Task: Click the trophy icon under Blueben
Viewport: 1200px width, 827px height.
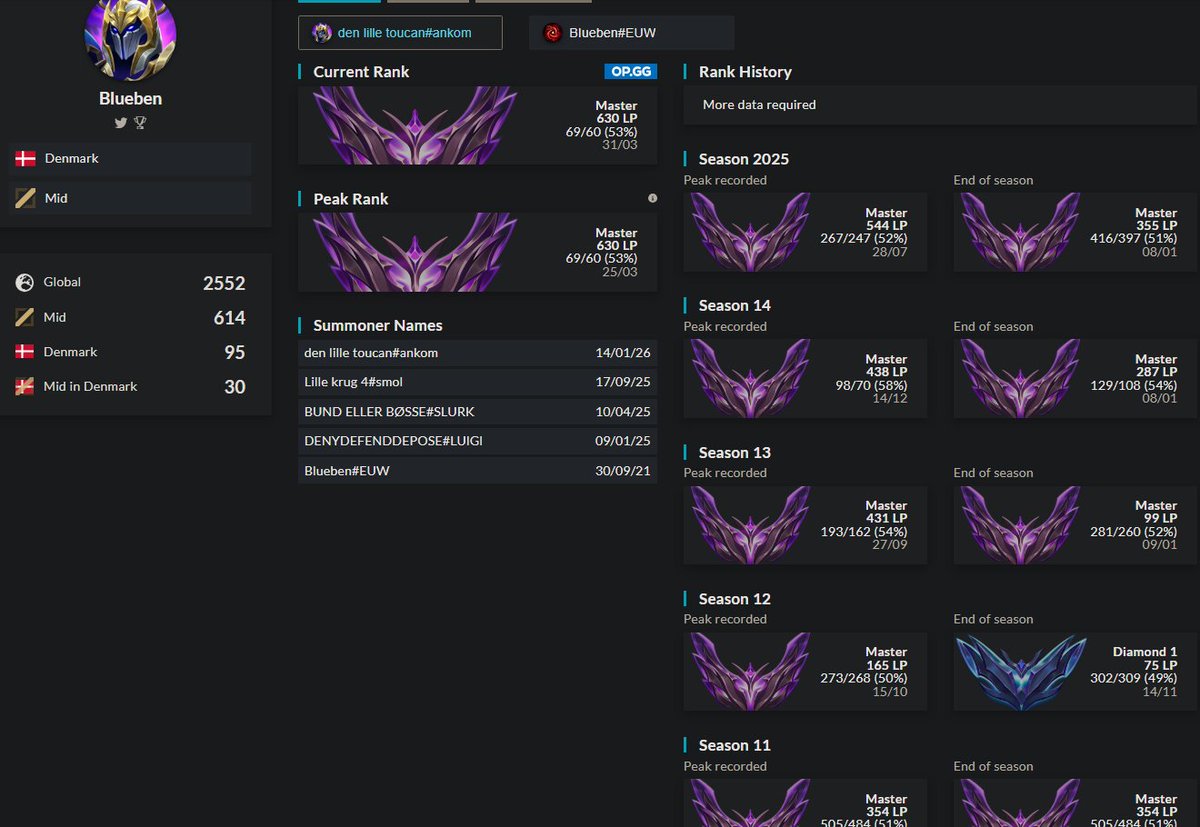Action: pyautogui.click(x=140, y=123)
